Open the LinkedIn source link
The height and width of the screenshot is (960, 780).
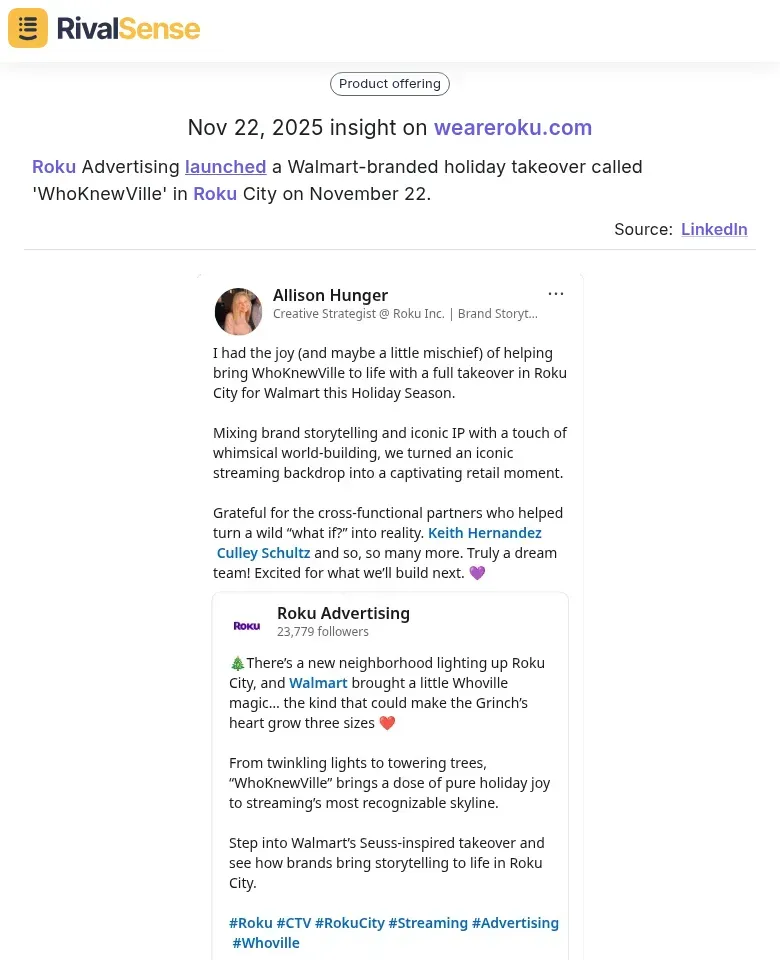pos(714,229)
